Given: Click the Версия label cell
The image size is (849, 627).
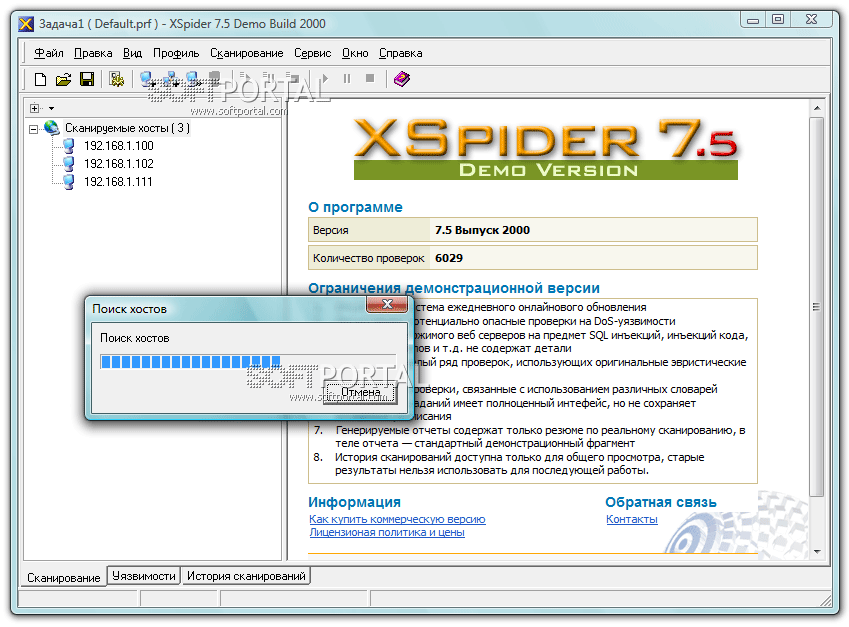Looking at the screenshot, I should click(369, 230).
